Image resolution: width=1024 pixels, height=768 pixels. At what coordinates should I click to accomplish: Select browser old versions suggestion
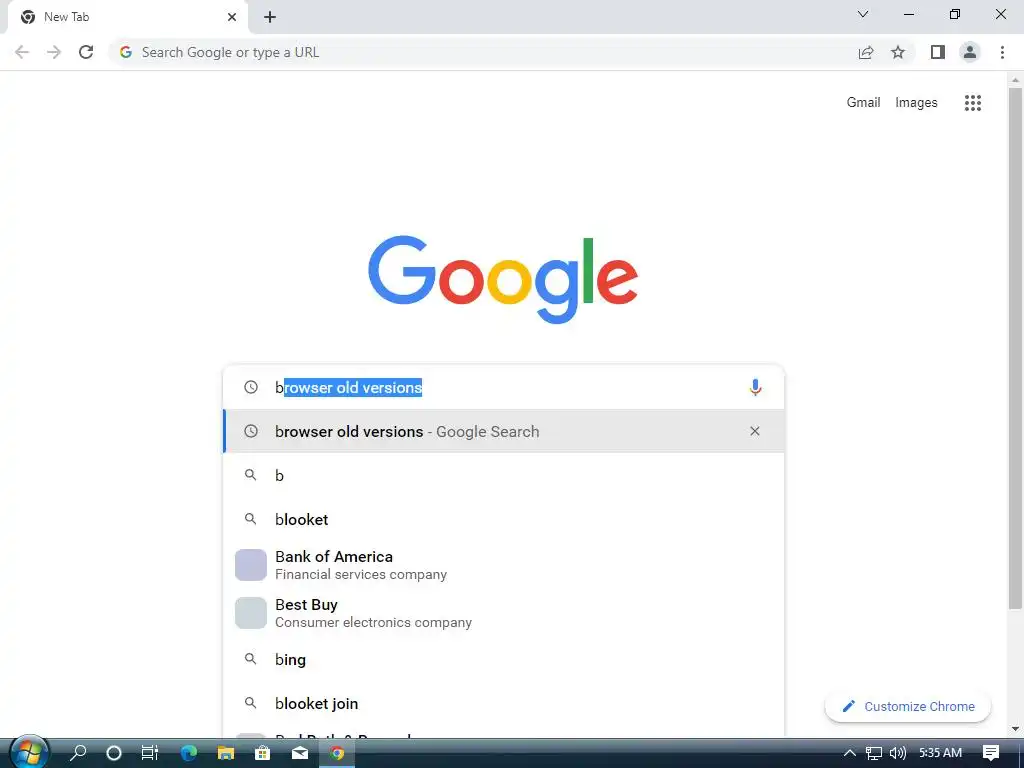[504, 431]
